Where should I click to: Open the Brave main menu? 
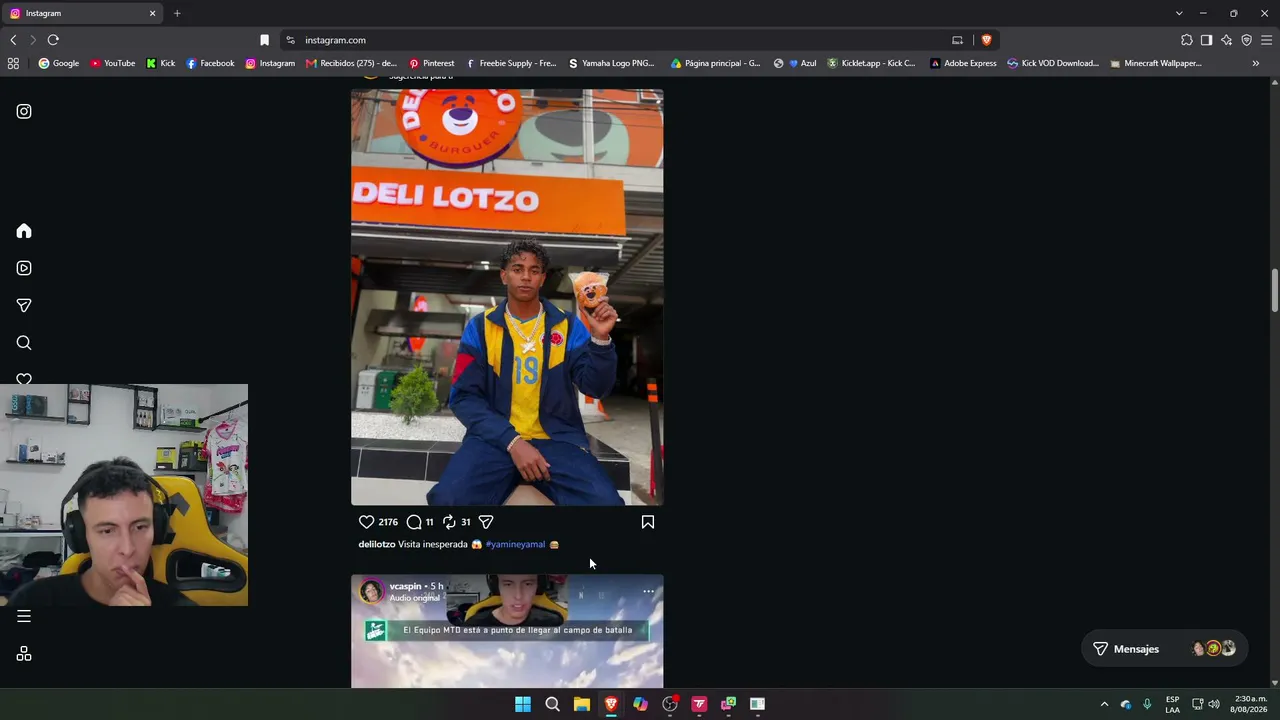1266,40
